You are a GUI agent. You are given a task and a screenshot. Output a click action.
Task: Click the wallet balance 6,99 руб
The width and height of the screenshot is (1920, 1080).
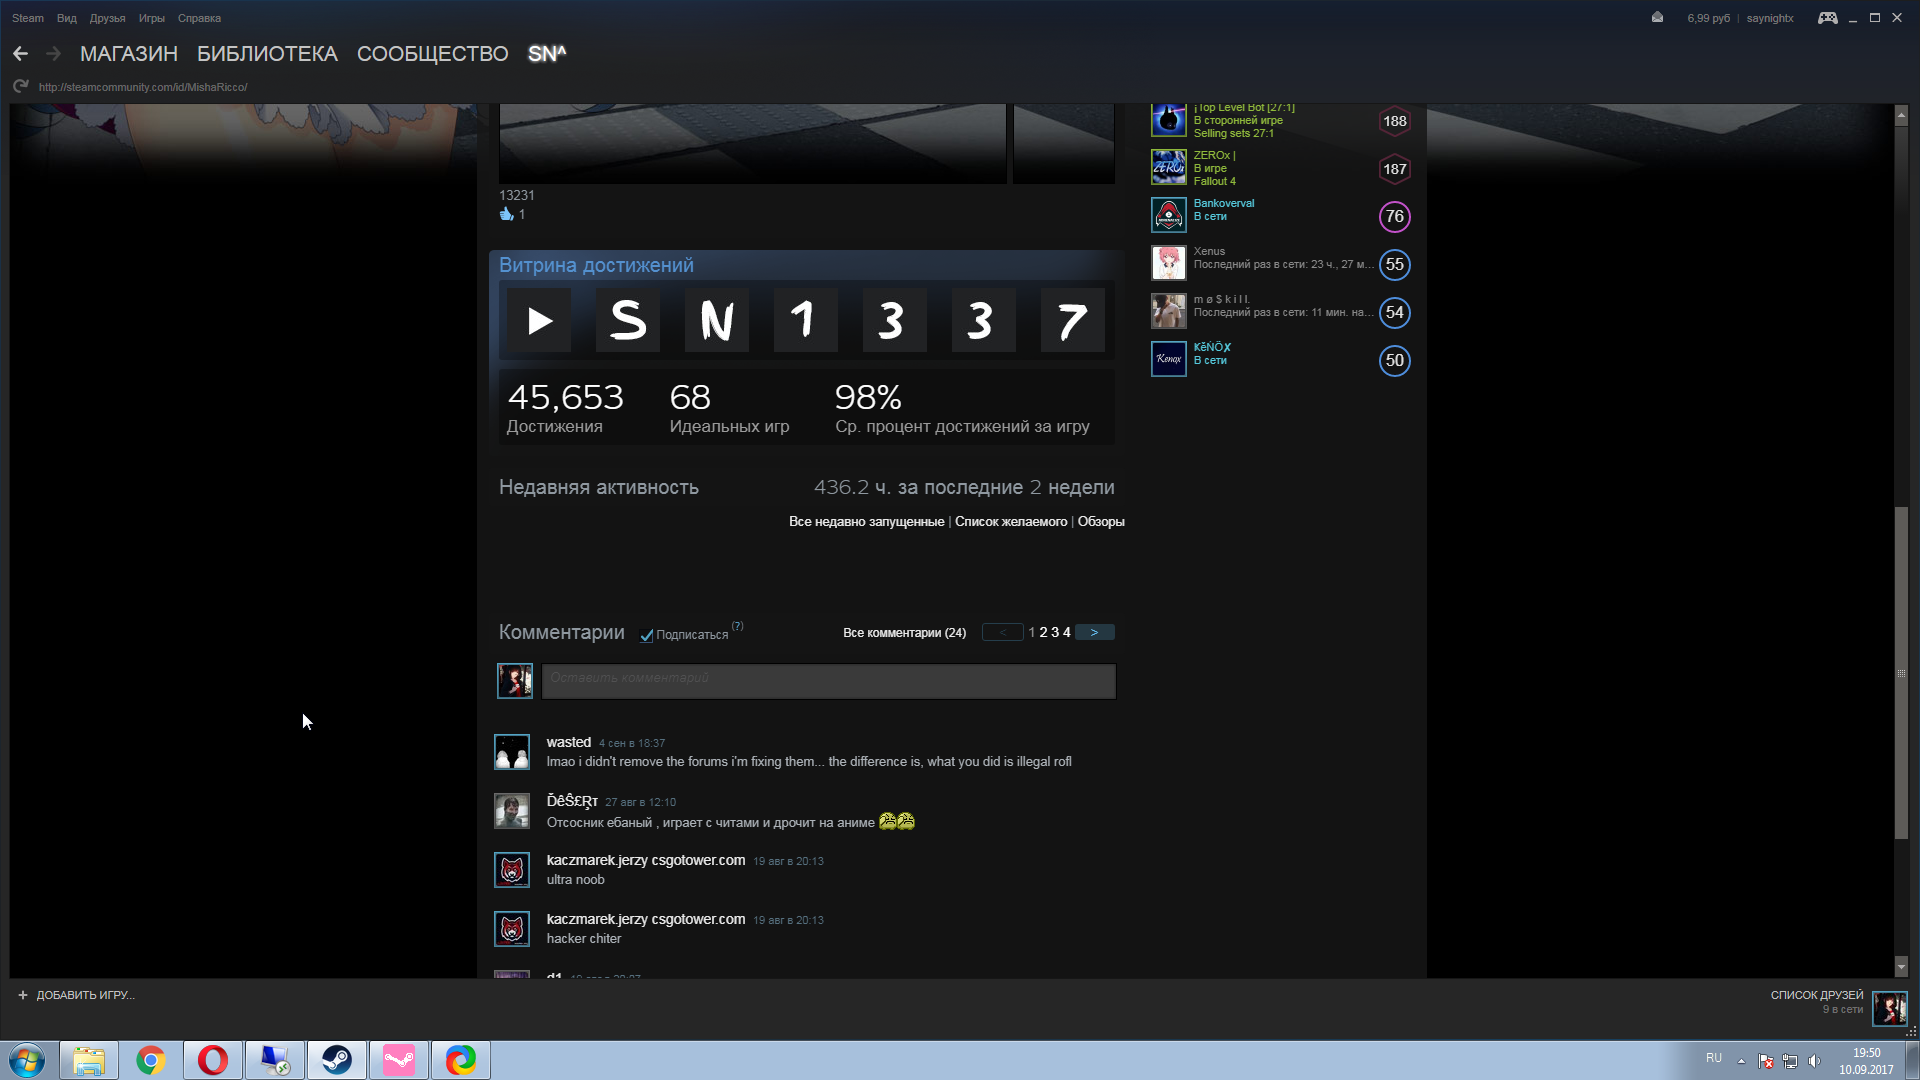pos(1708,18)
